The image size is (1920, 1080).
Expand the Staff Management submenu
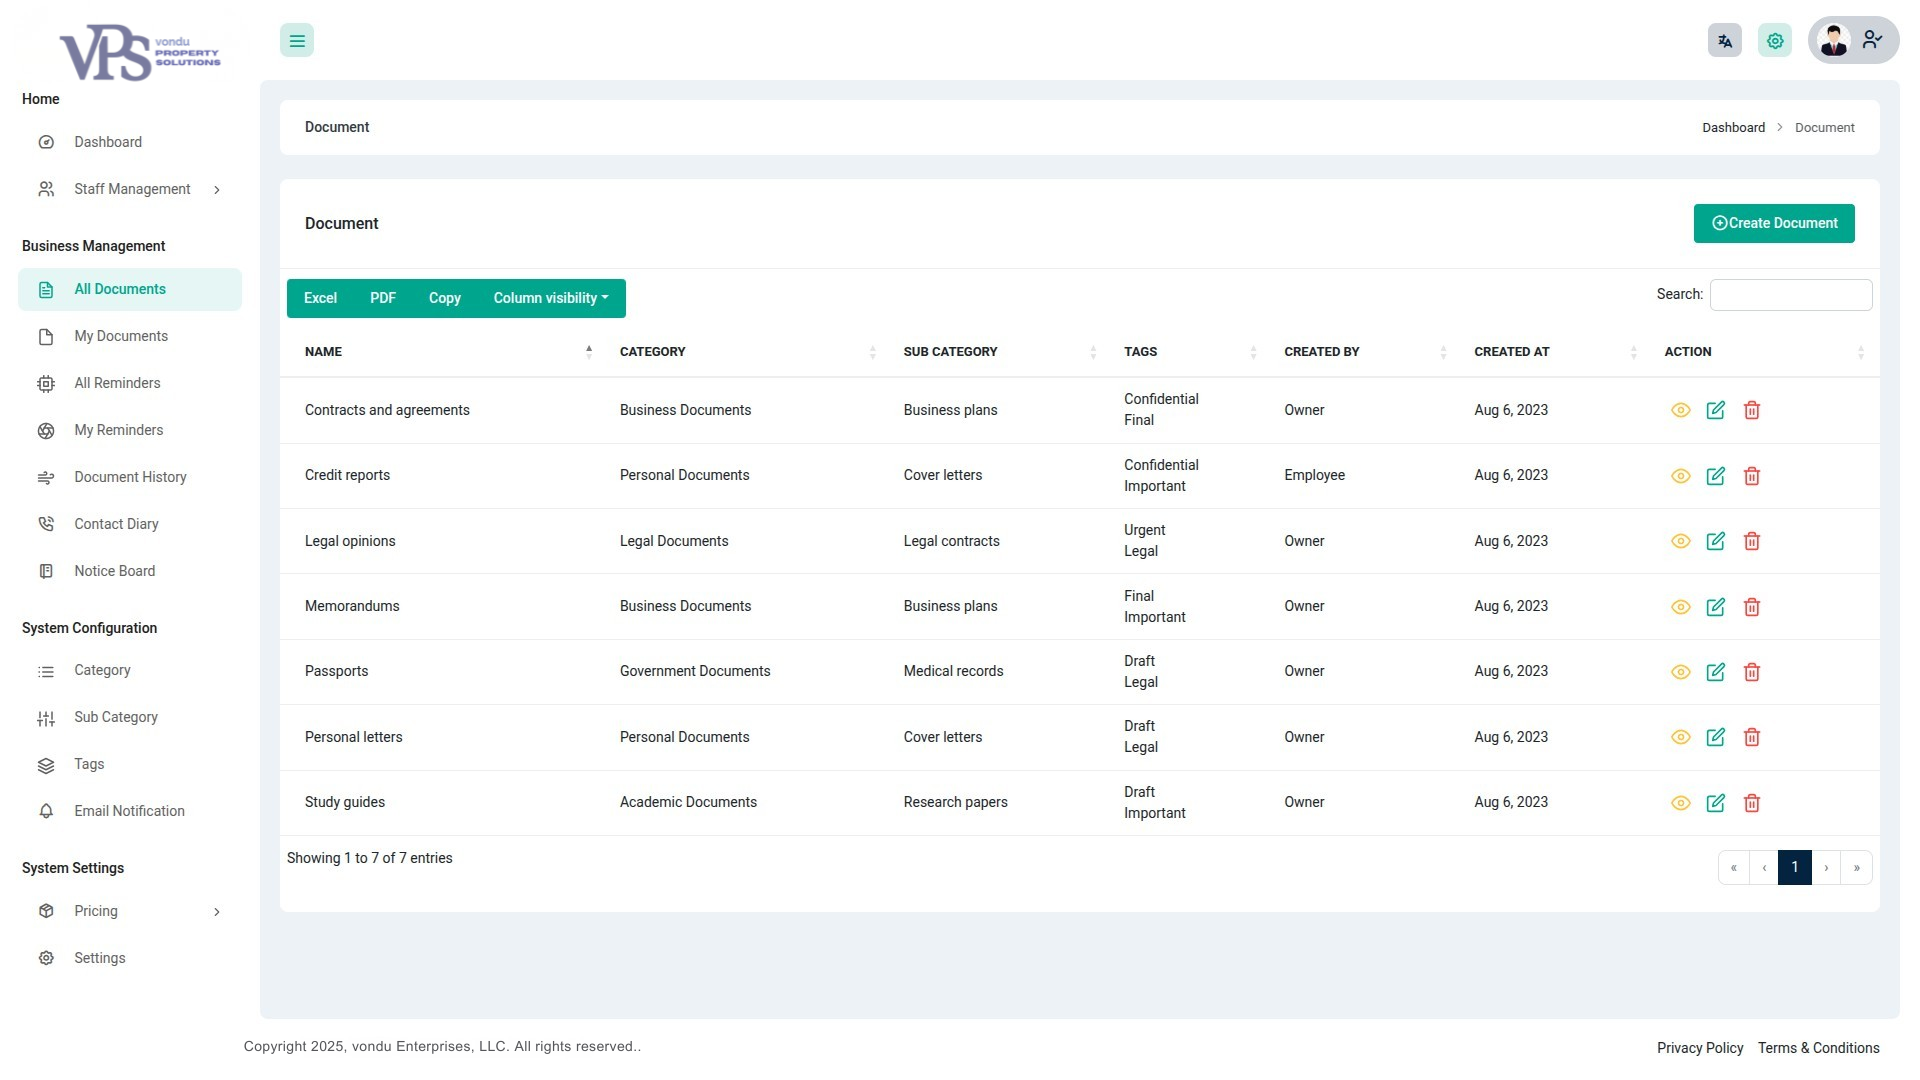pyautogui.click(x=132, y=189)
